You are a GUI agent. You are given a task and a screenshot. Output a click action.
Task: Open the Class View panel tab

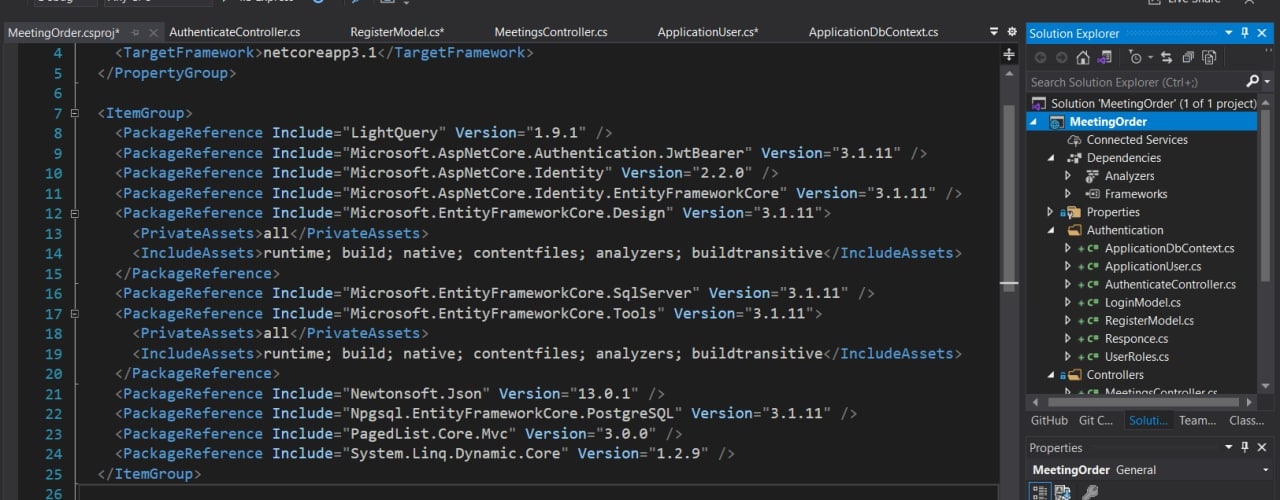click(1247, 420)
